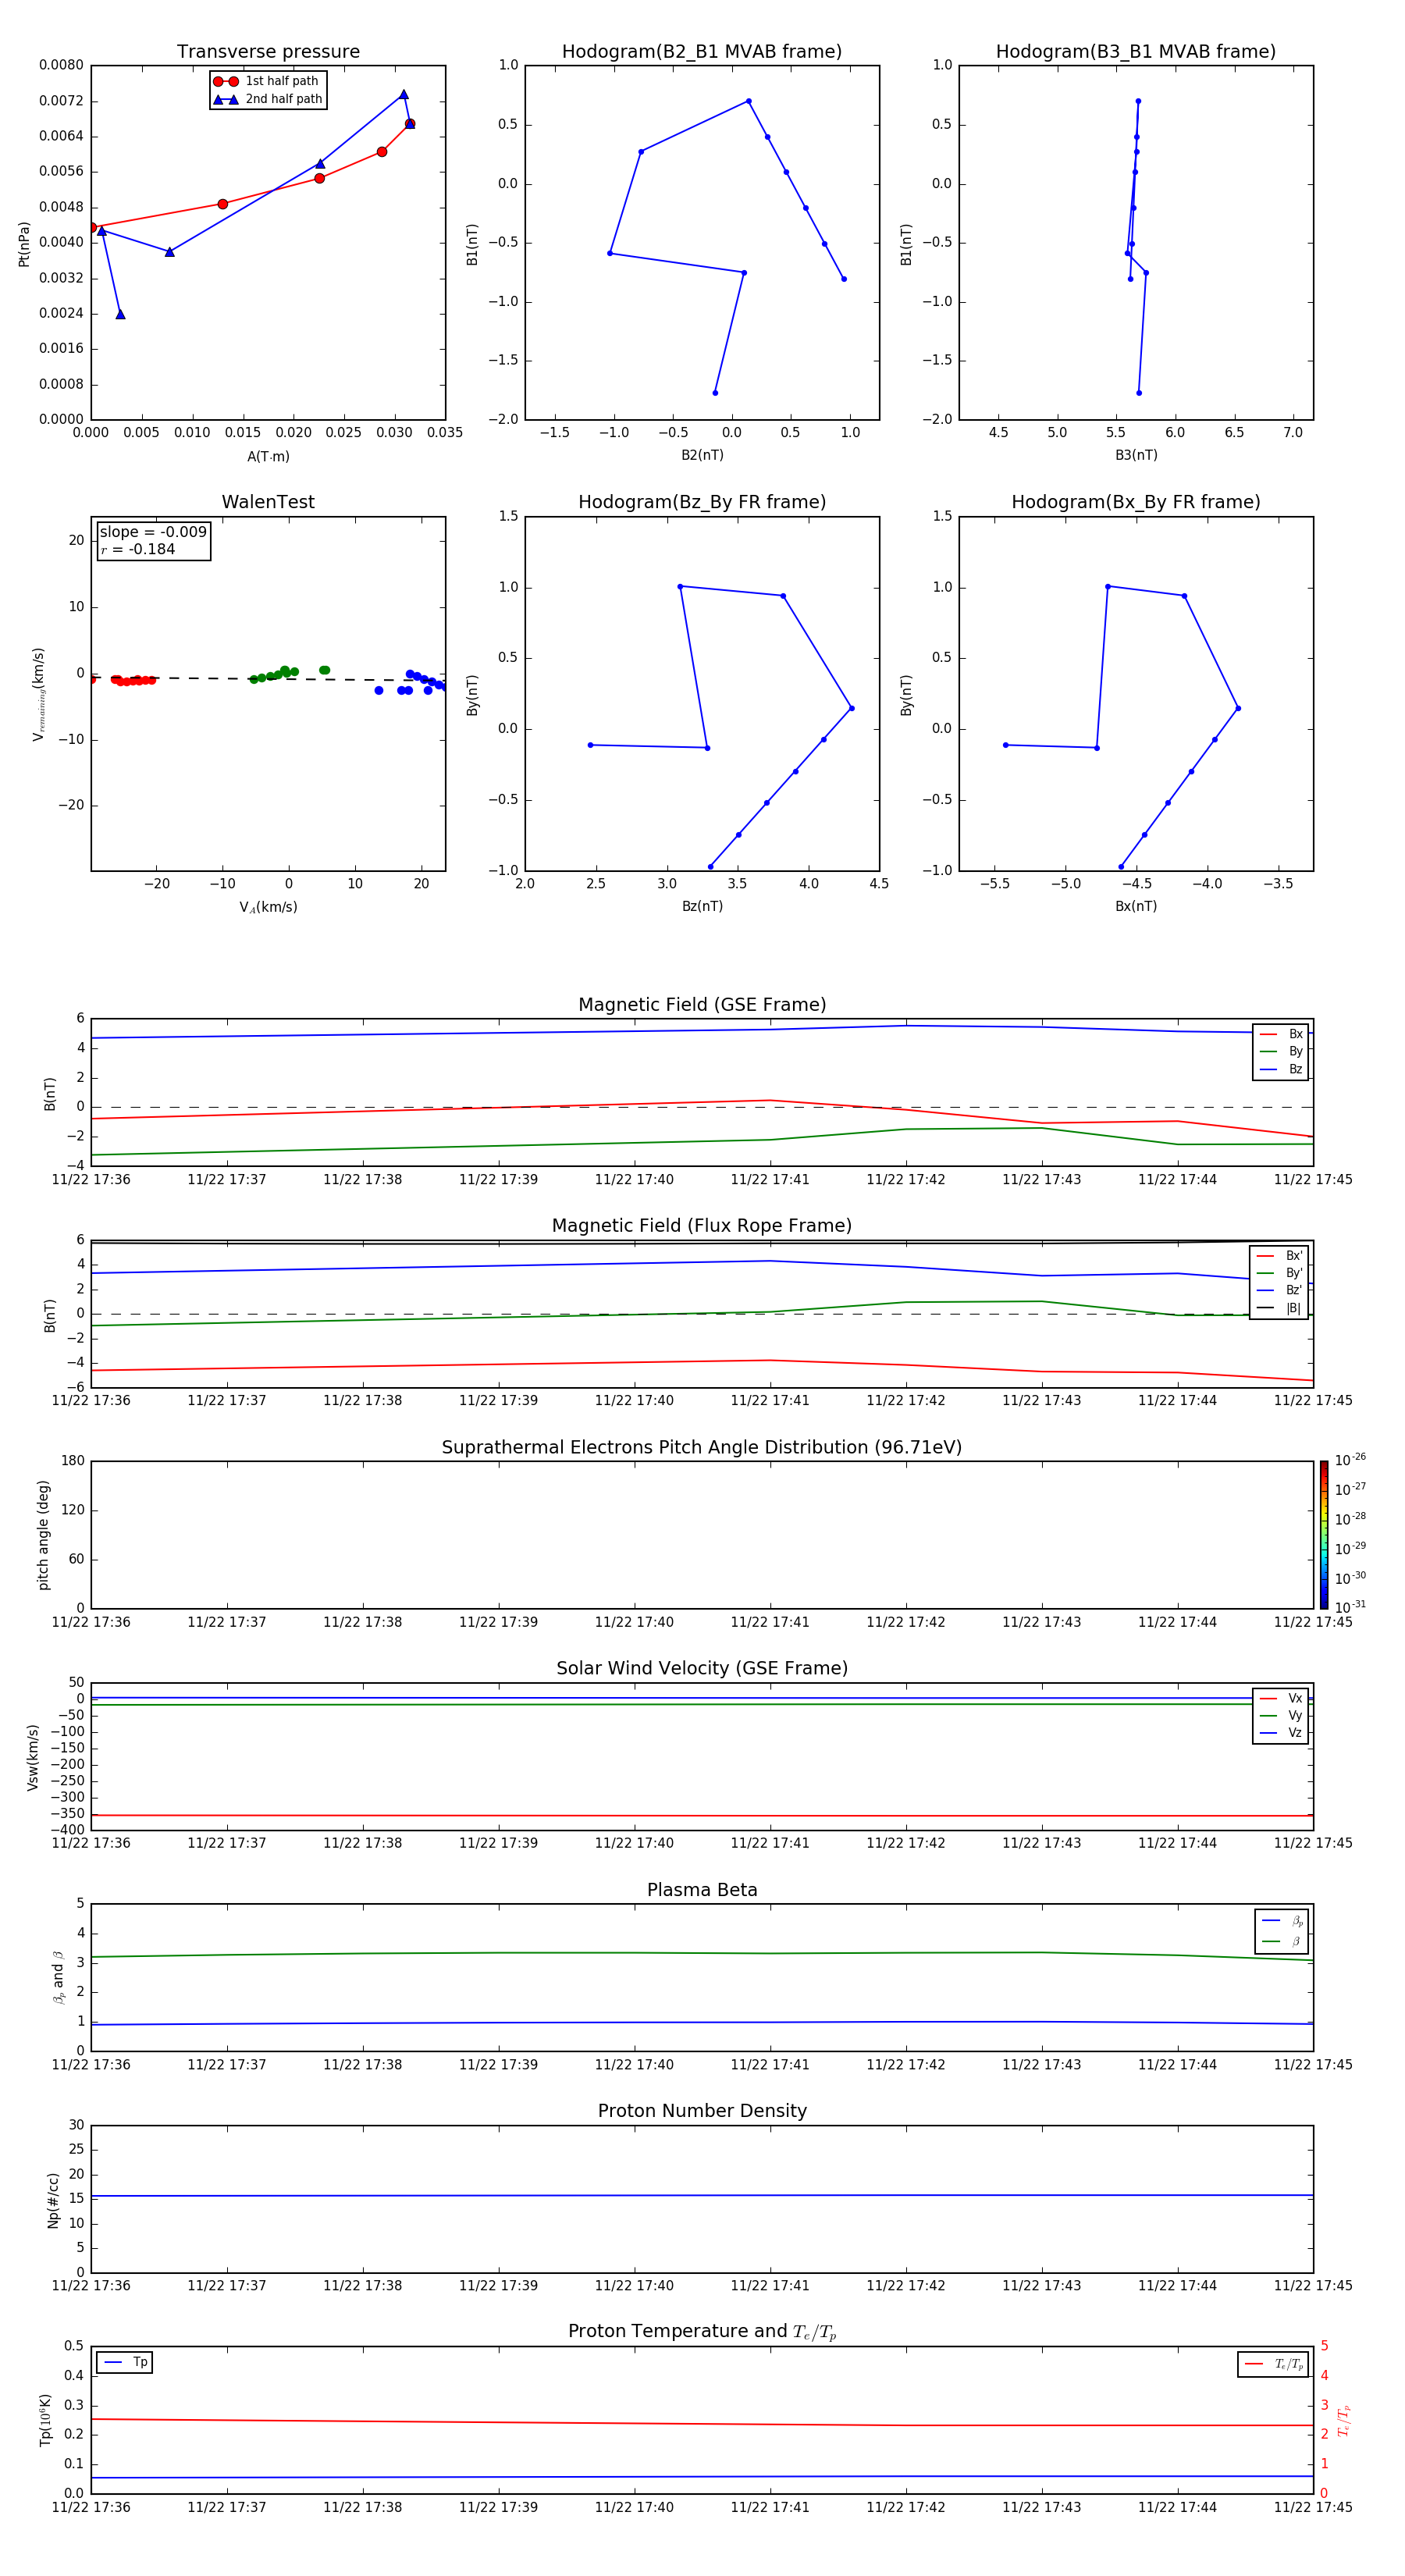Click the "Hodogram(B3_B1 MVAB frame)" title
This screenshot has width=1405, height=2576.
(1136, 52)
